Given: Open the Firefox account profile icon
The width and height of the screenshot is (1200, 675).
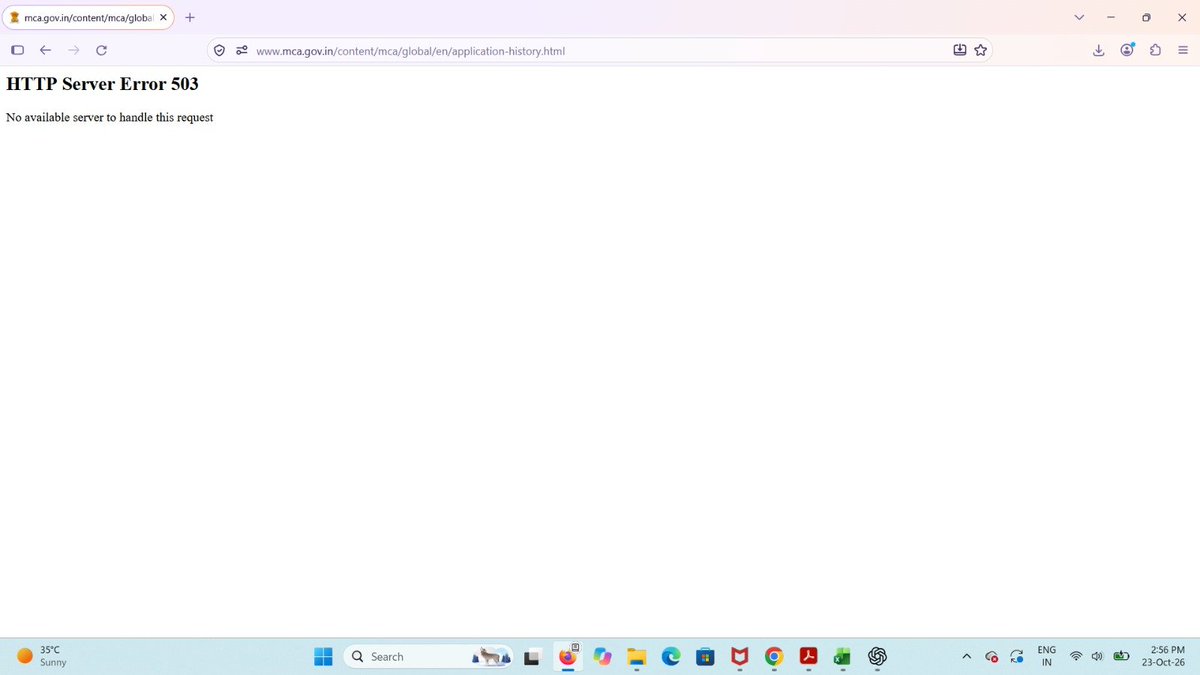Looking at the screenshot, I should point(1128,50).
